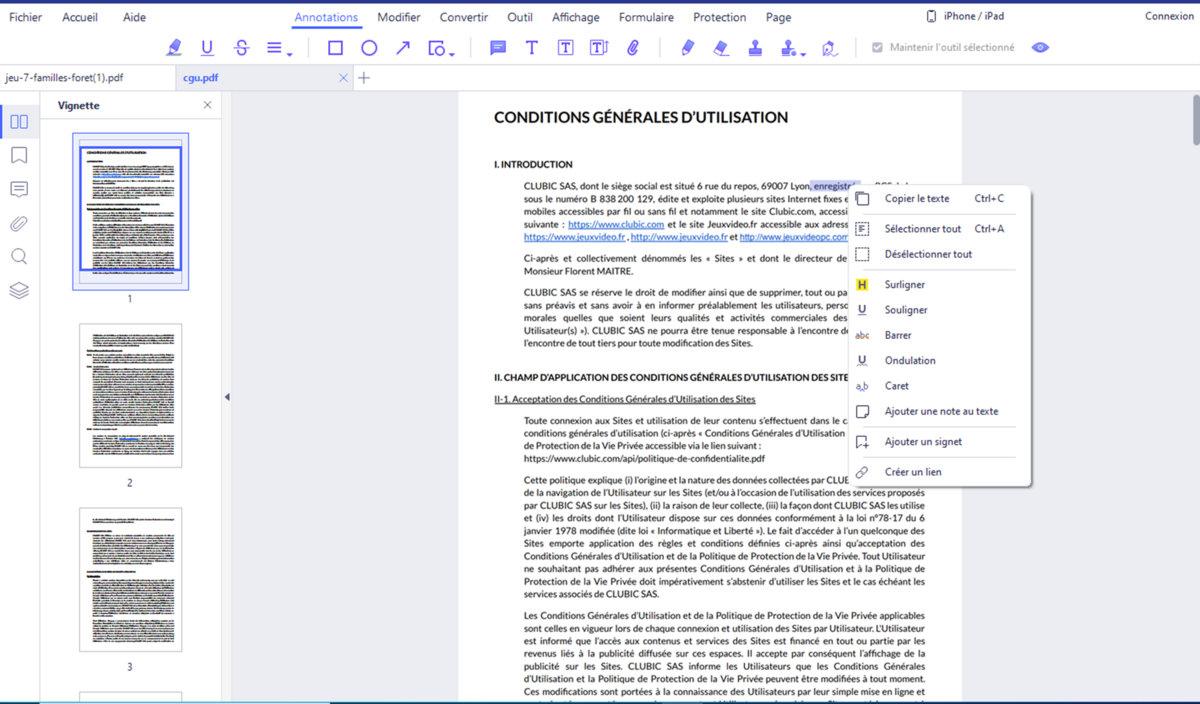1200x704 pixels.
Task: Choose 'Ajouter un signet' in context menu
Action: coord(939,441)
